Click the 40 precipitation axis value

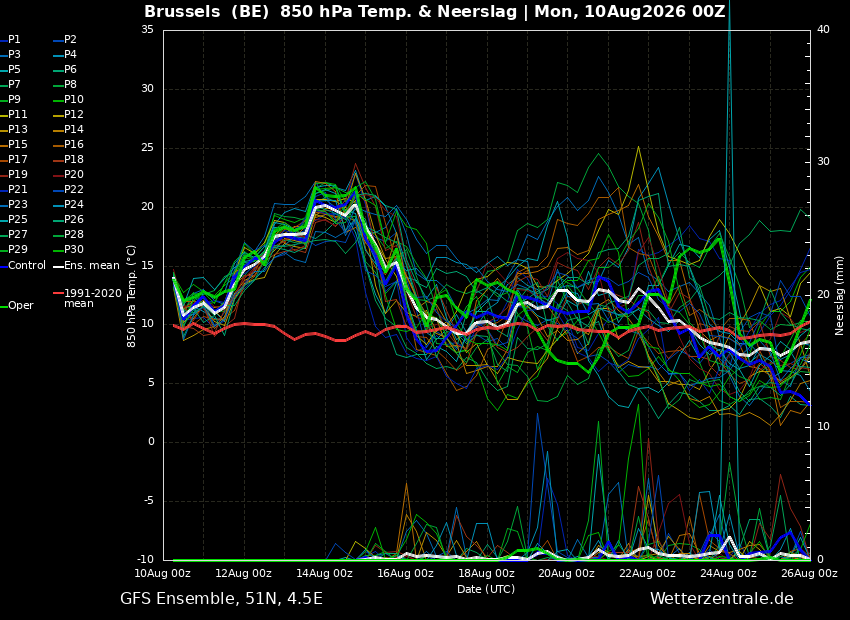pos(823,29)
